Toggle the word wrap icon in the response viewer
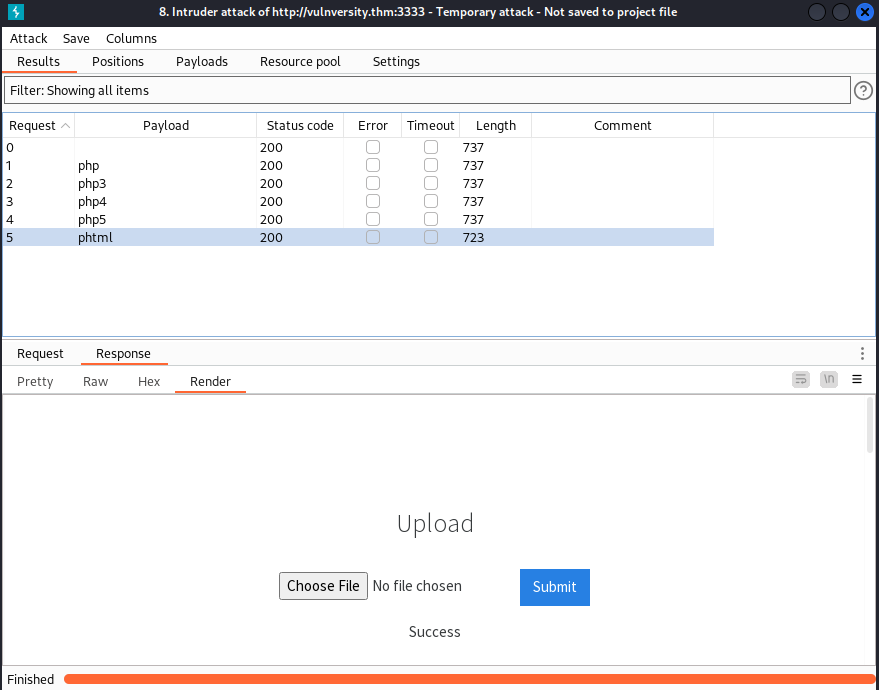Image resolution: width=879 pixels, height=690 pixels. (x=801, y=379)
